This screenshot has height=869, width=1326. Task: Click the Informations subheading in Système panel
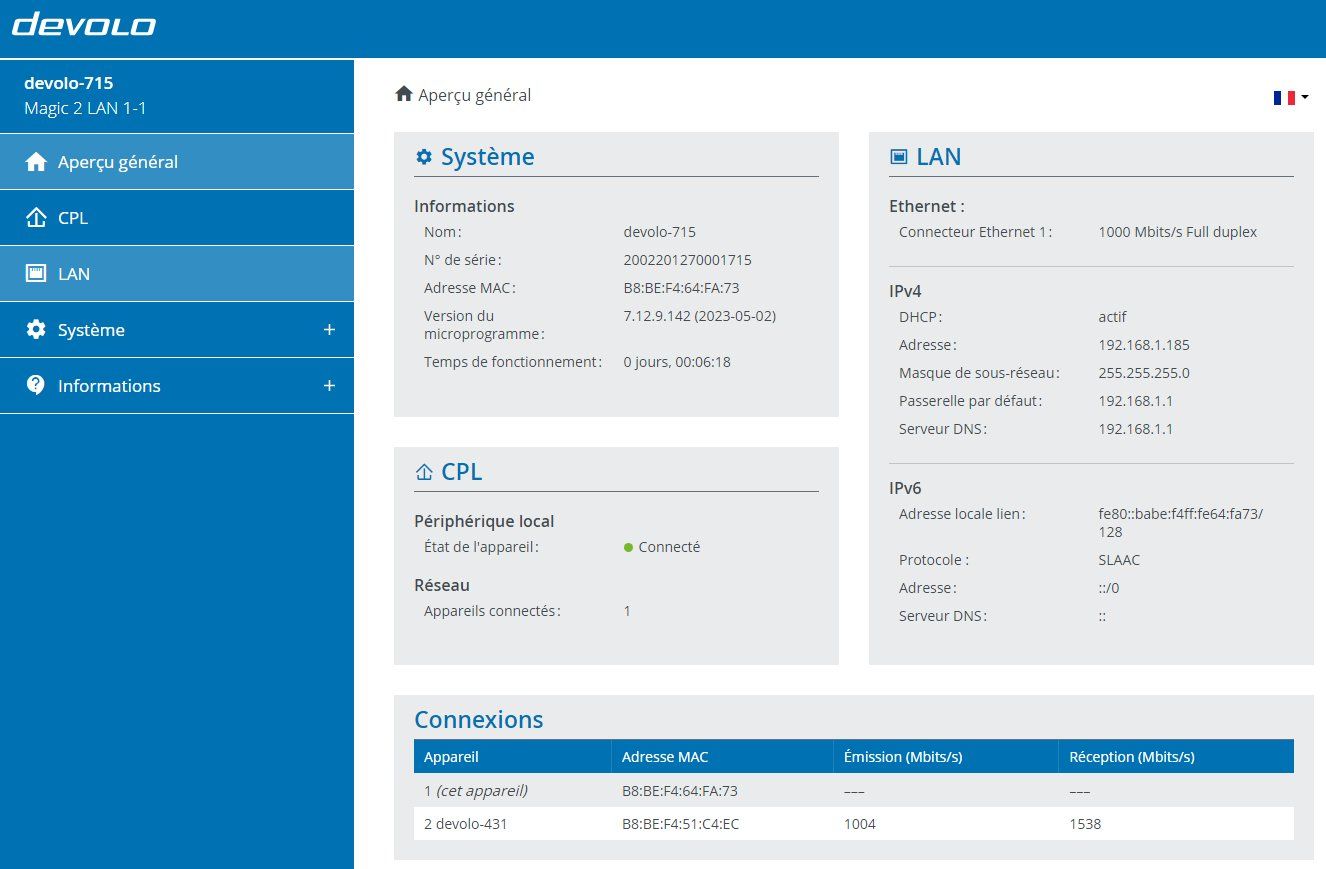coord(464,206)
